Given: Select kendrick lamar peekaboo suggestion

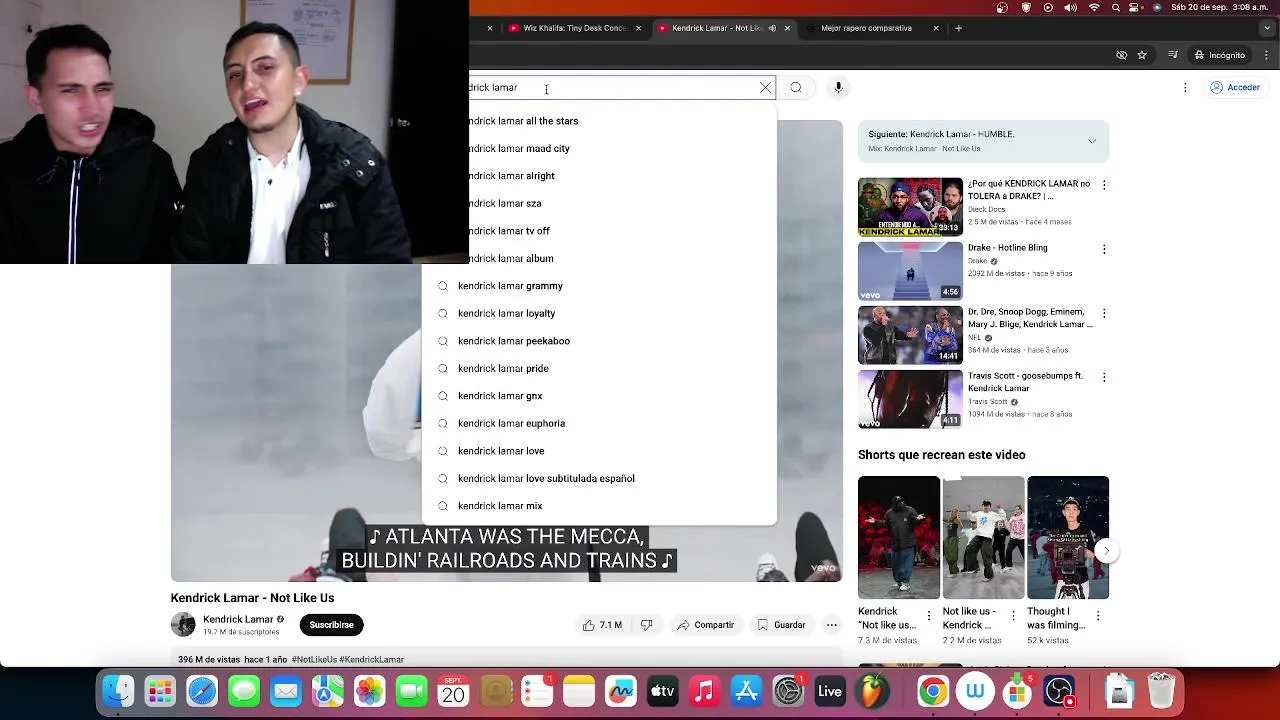Looking at the screenshot, I should coord(599,341).
